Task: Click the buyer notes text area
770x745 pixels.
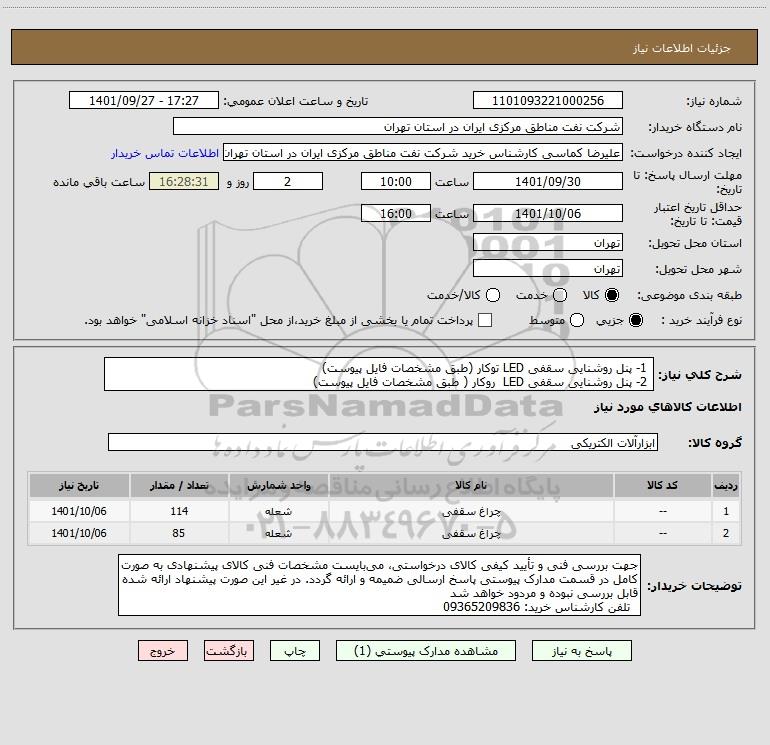Action: 380,585
